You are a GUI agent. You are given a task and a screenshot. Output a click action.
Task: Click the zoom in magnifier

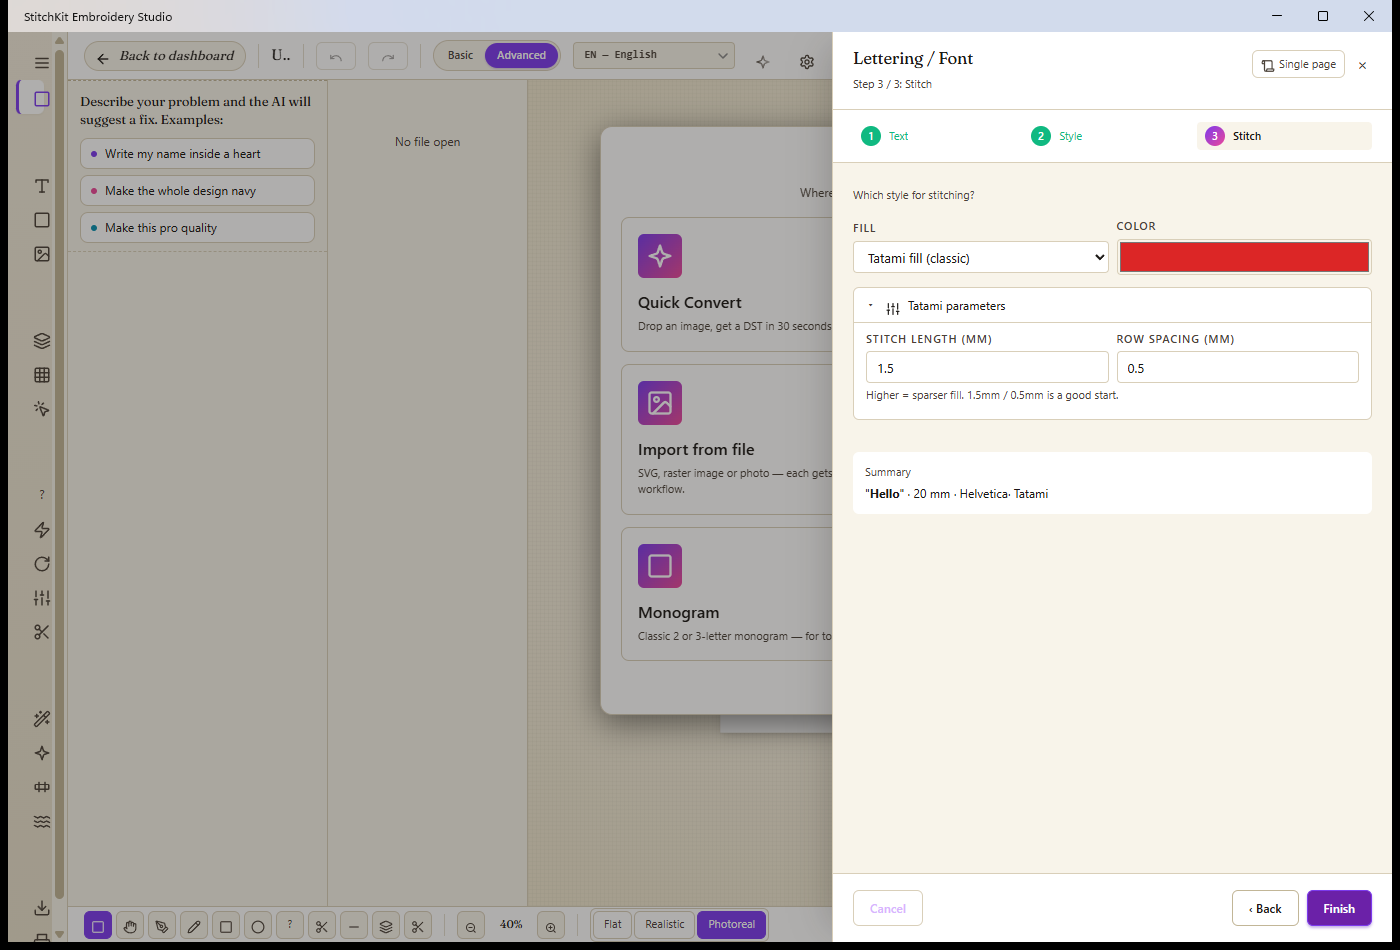pyautogui.click(x=551, y=926)
